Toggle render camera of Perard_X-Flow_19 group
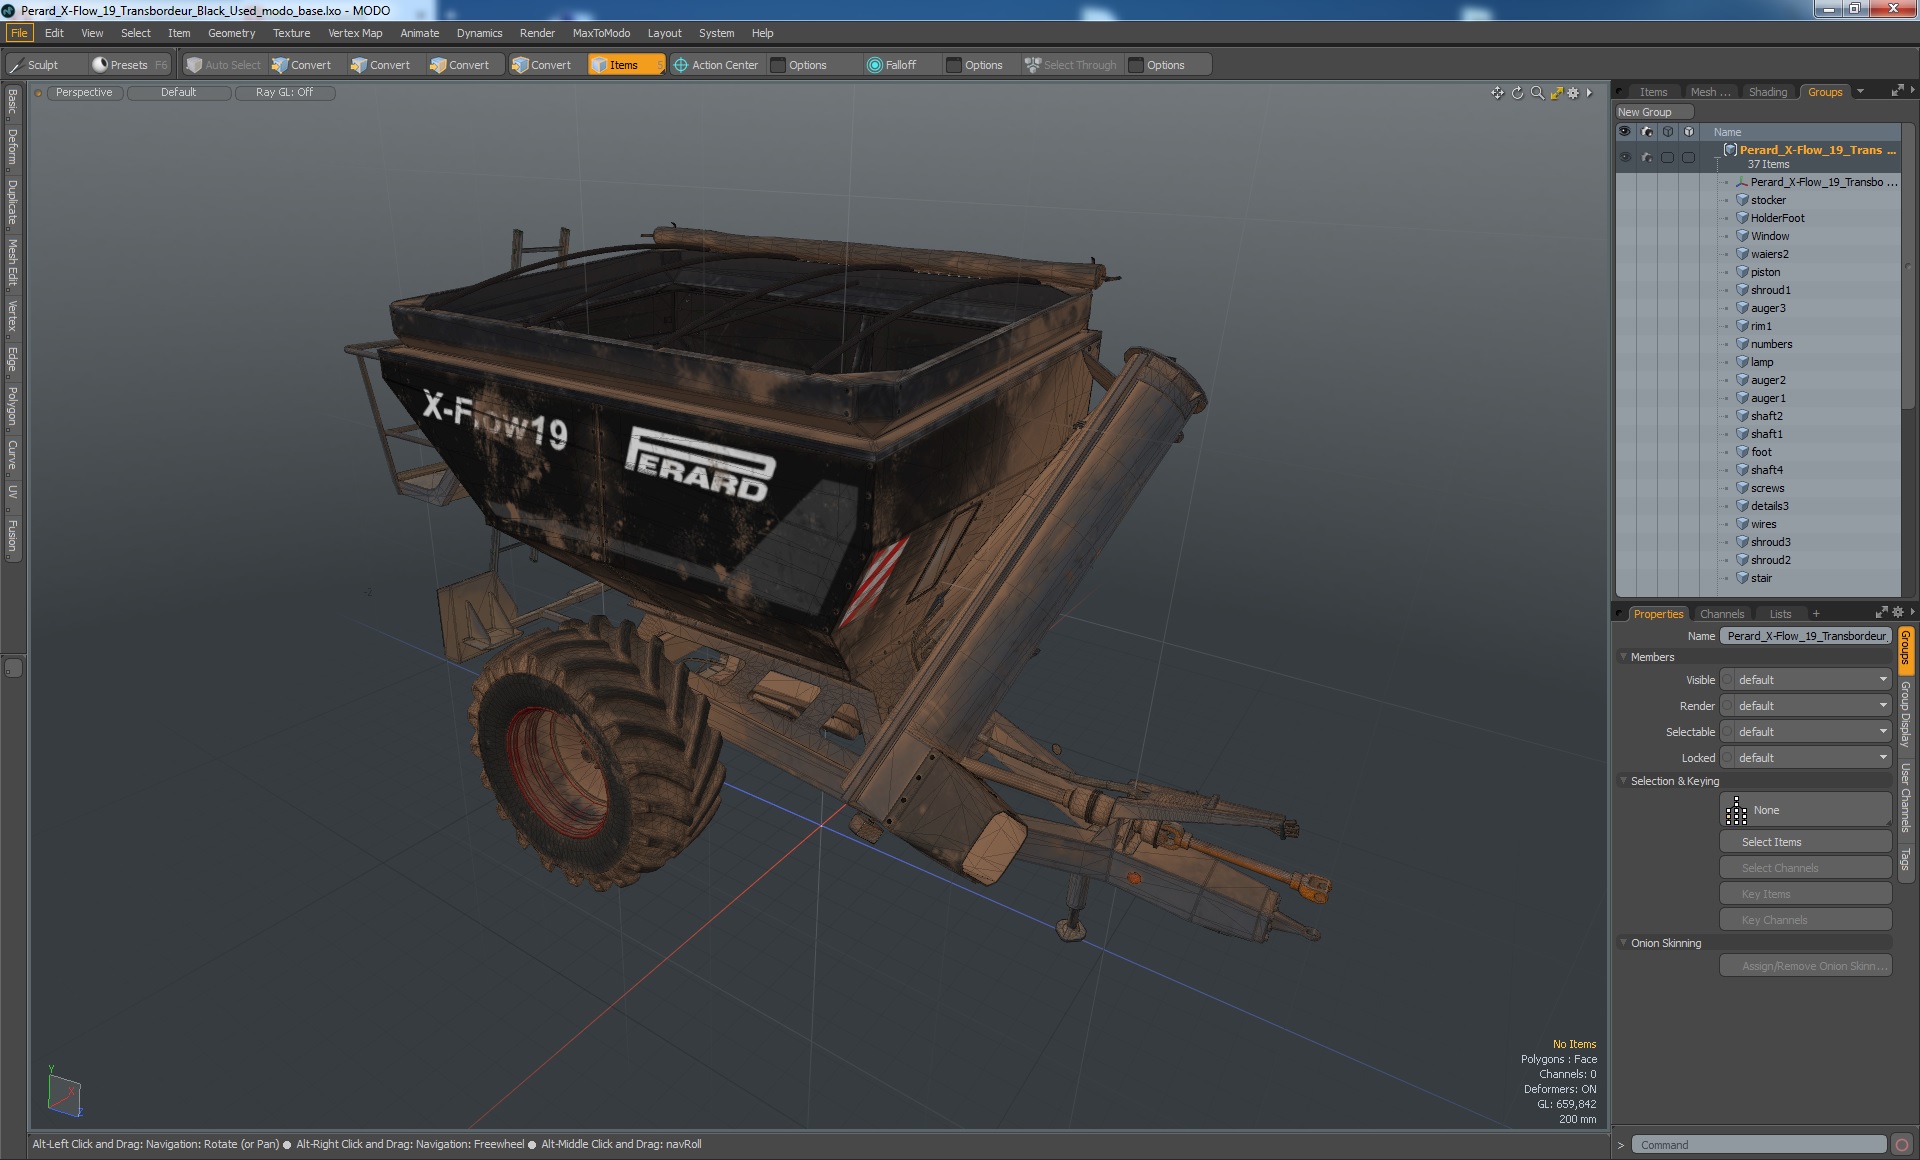1920x1160 pixels. point(1647,157)
